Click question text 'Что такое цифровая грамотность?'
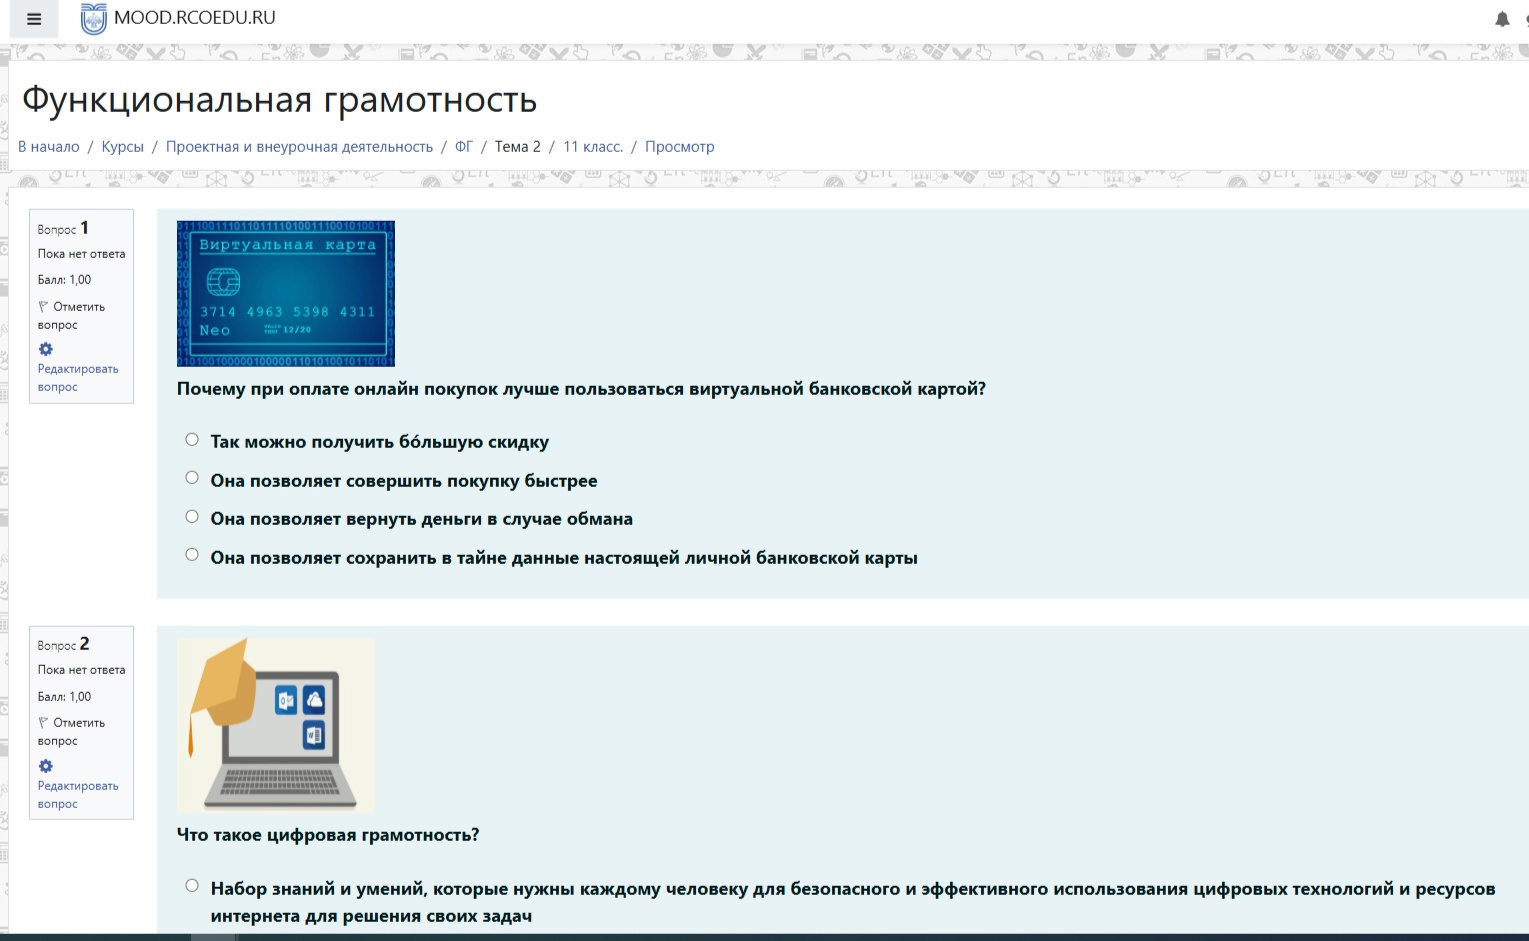 coord(328,835)
